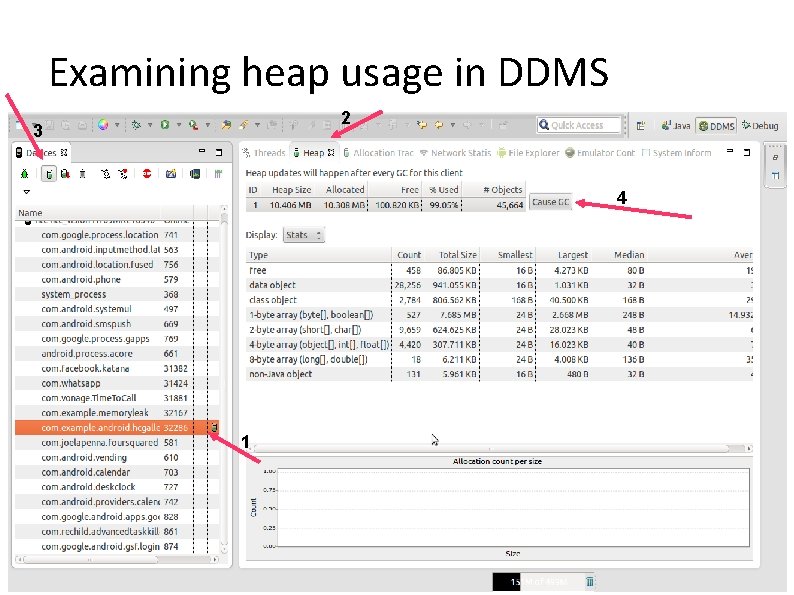Click the Screen Capture camera icon
Screen dimensions: 794x595
[171, 174]
